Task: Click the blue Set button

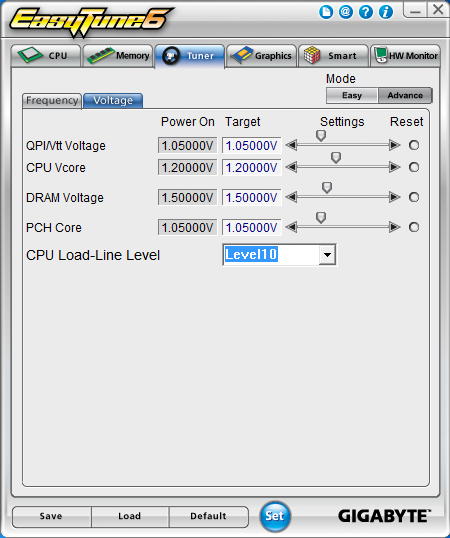Action: click(275, 516)
